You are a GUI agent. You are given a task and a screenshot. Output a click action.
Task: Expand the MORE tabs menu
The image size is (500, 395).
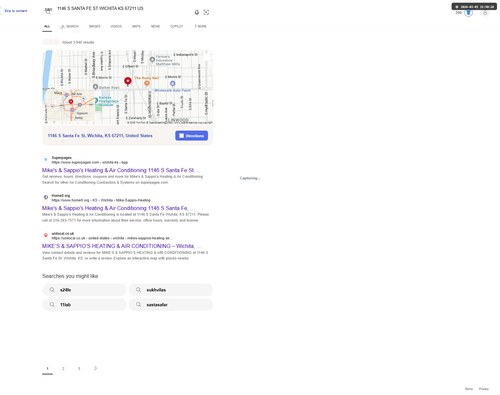click(201, 26)
